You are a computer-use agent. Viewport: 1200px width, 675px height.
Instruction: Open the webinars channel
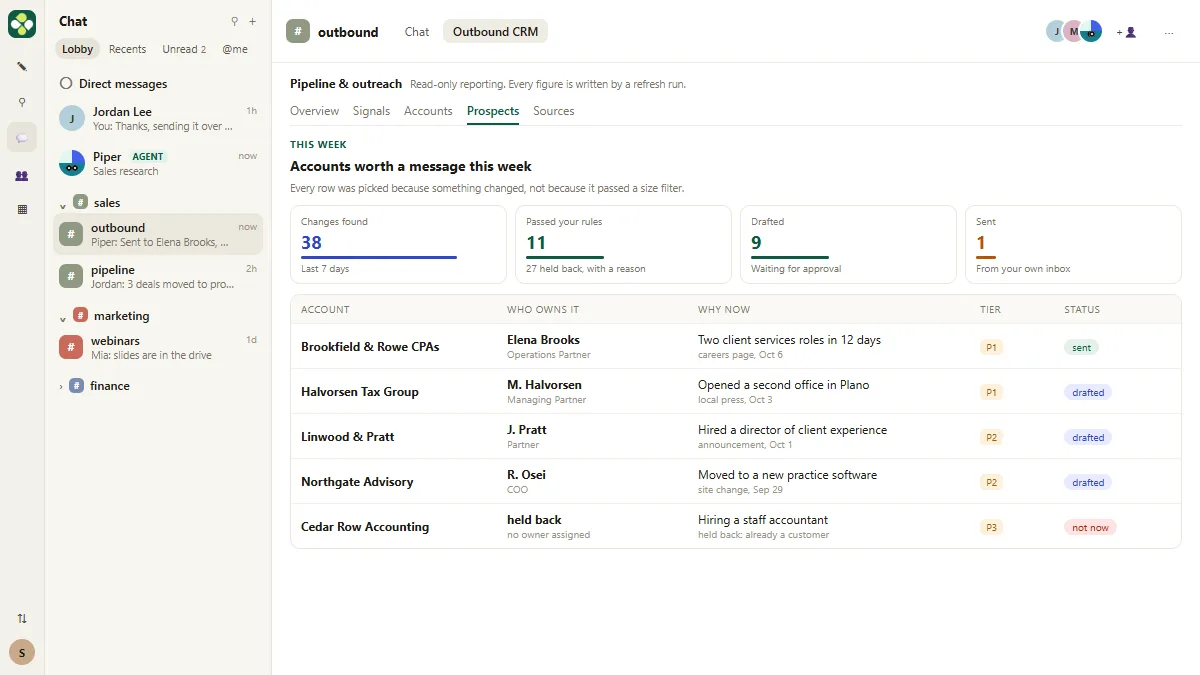click(158, 347)
